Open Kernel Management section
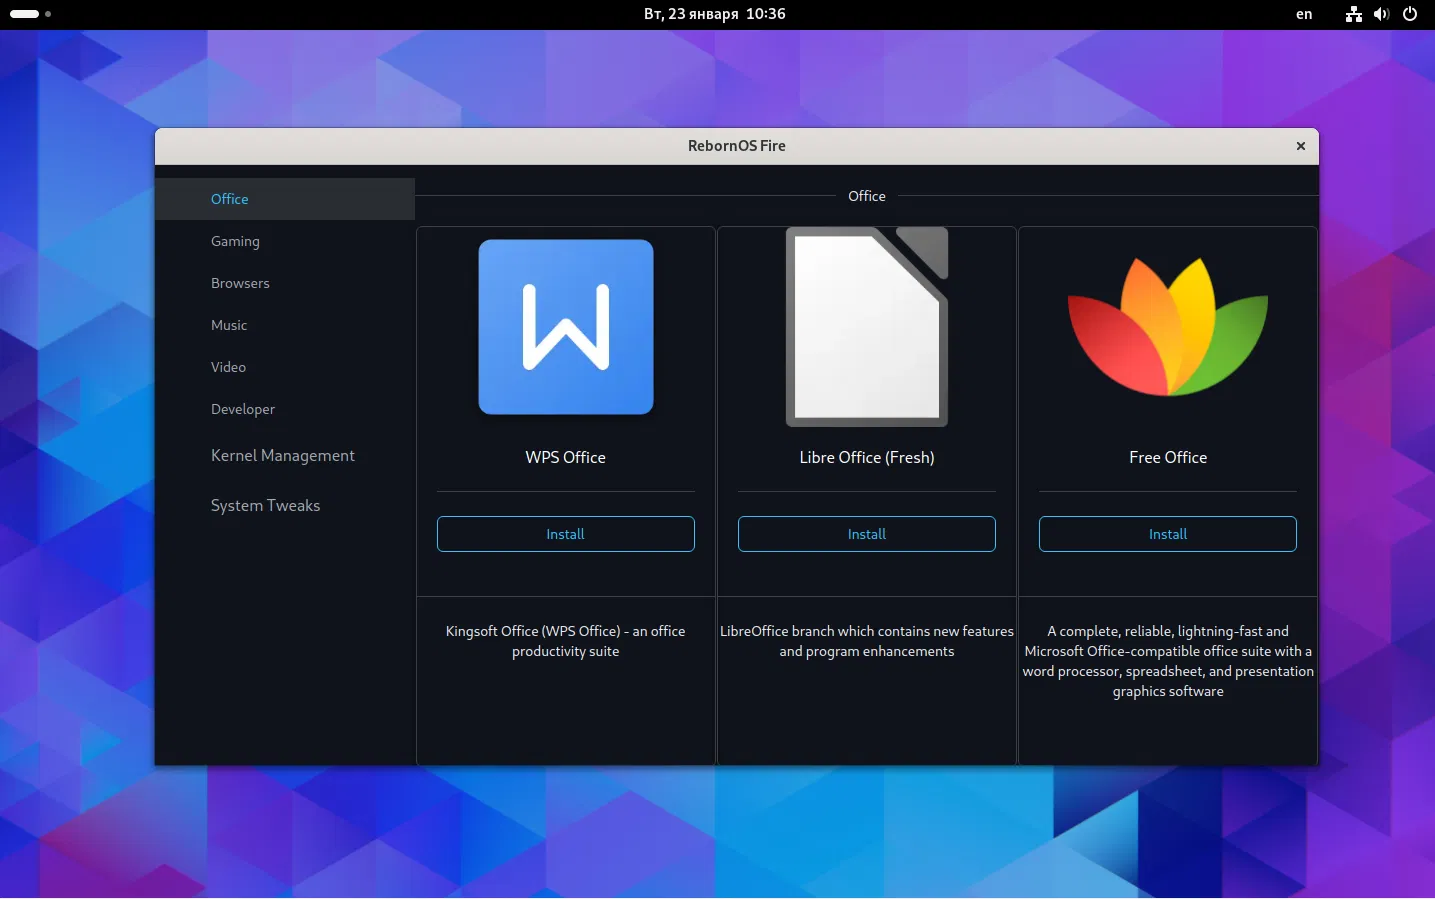Screen dimensions: 1435x899 (285, 455)
